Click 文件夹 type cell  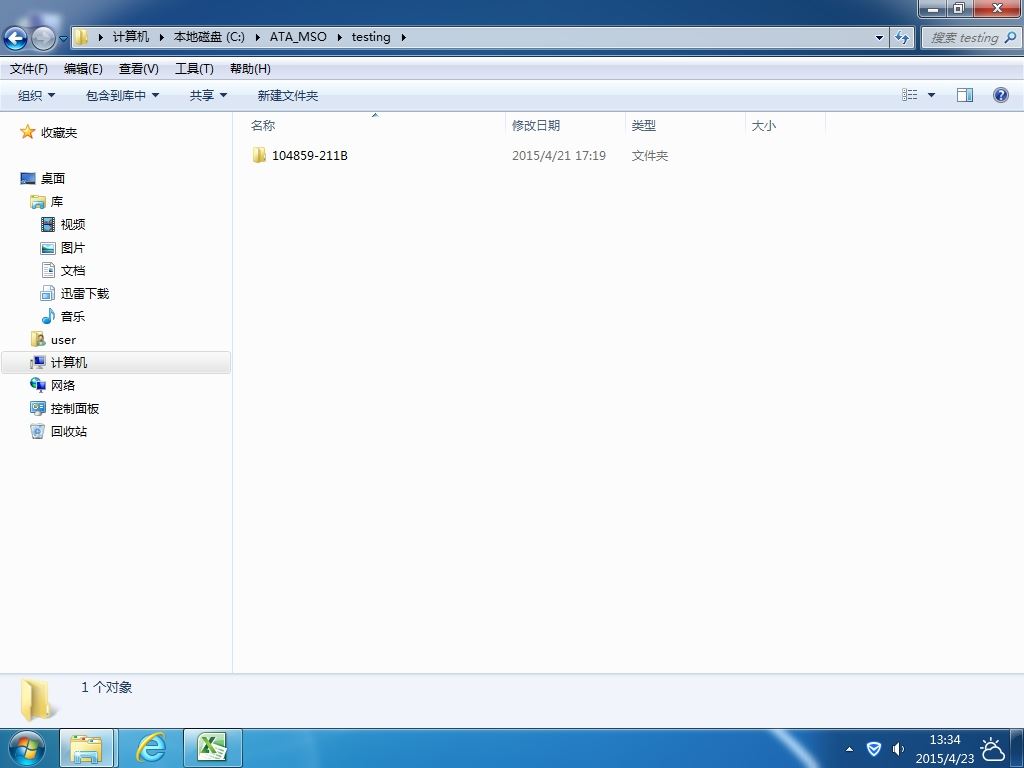pyautogui.click(x=650, y=155)
